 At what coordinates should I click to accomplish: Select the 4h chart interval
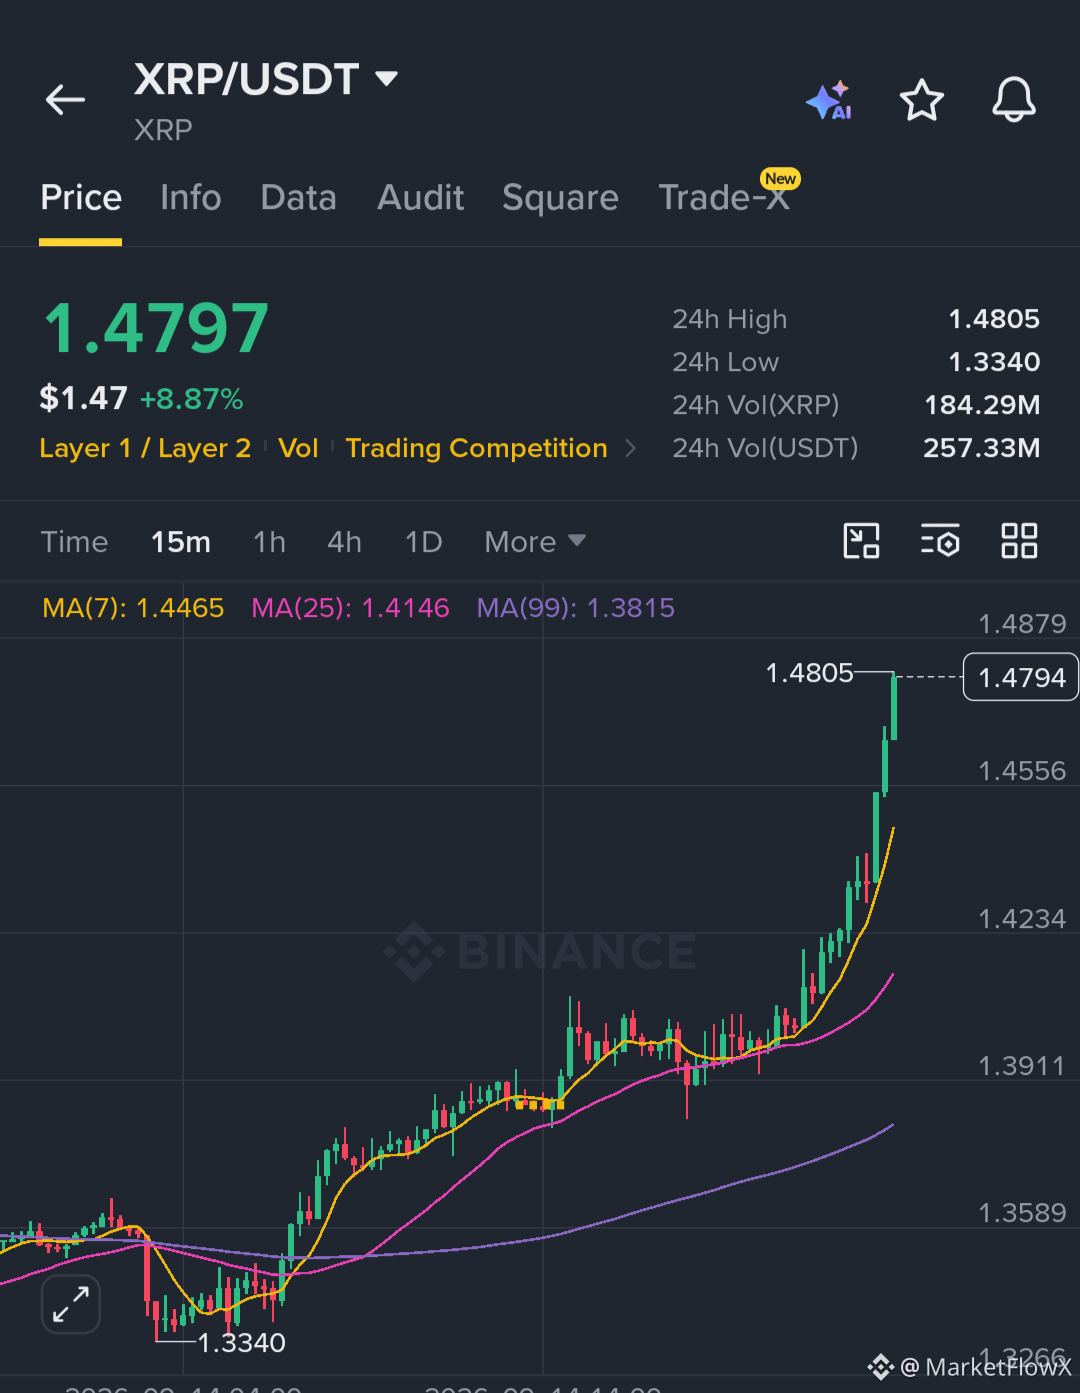[345, 542]
